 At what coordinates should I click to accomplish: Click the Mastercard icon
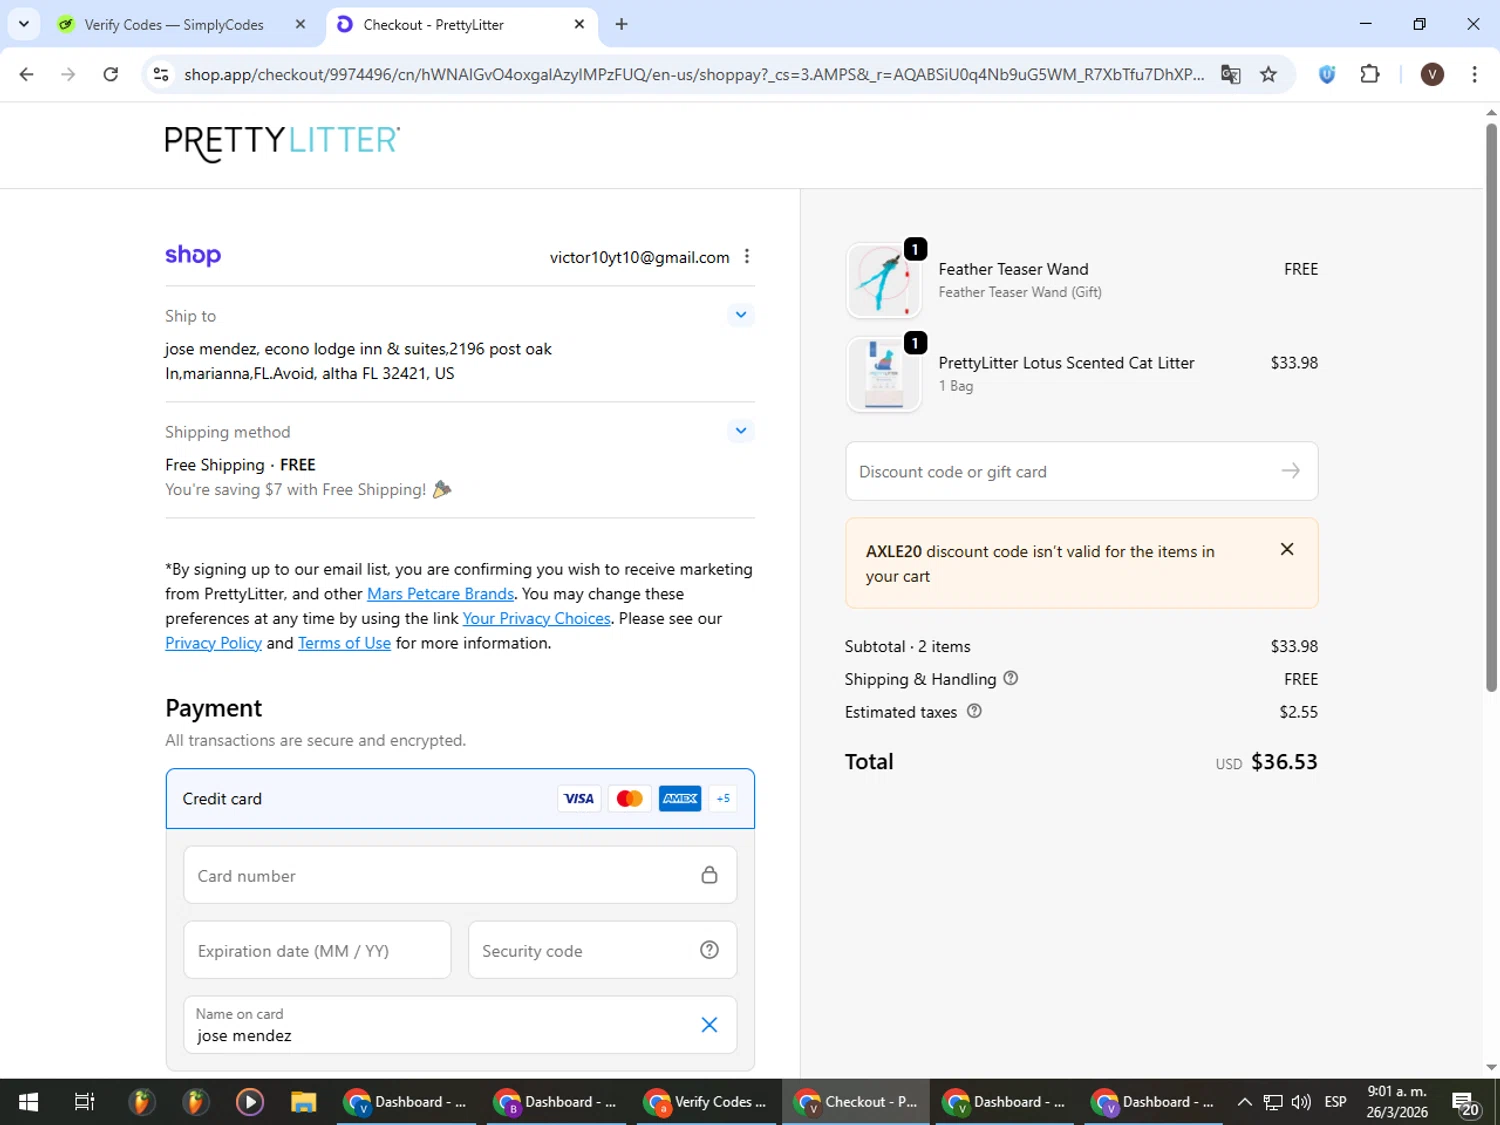coord(629,799)
